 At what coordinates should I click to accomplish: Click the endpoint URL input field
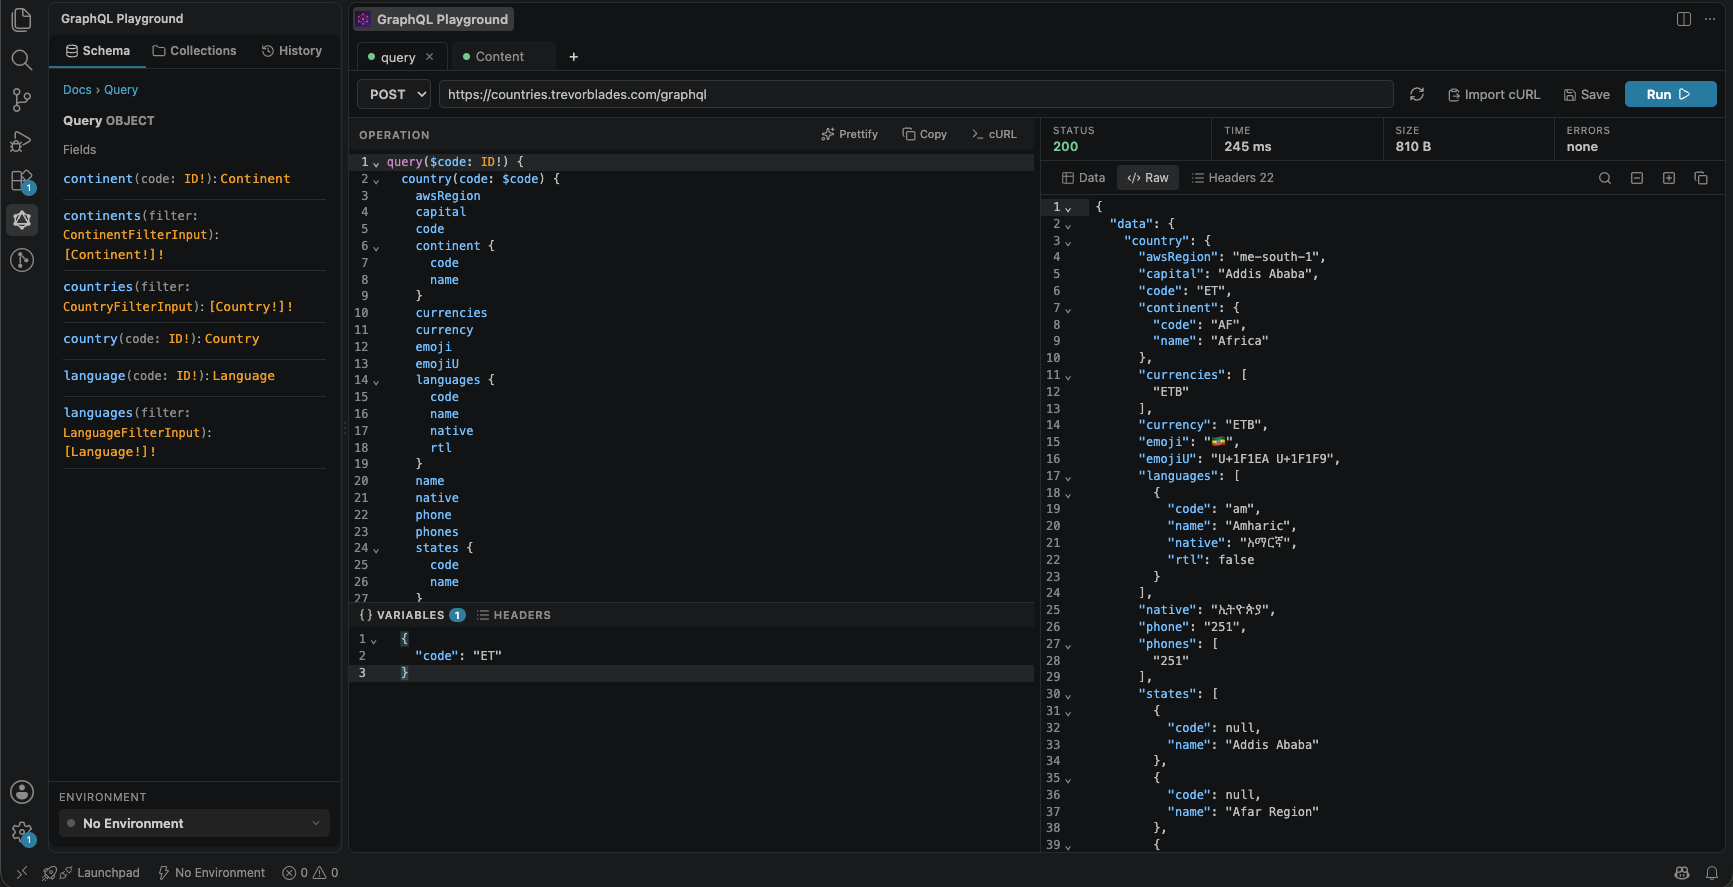tap(915, 94)
